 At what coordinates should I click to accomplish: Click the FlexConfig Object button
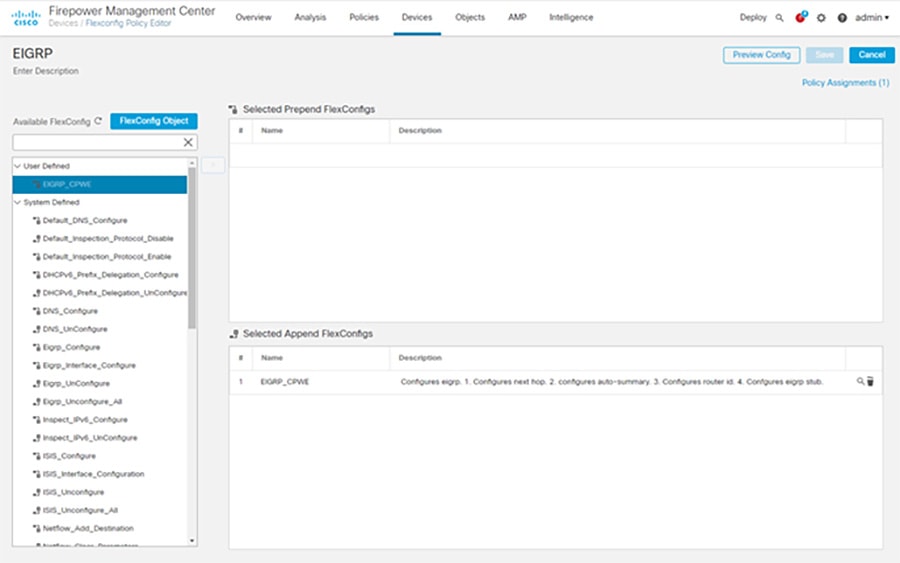(153, 121)
